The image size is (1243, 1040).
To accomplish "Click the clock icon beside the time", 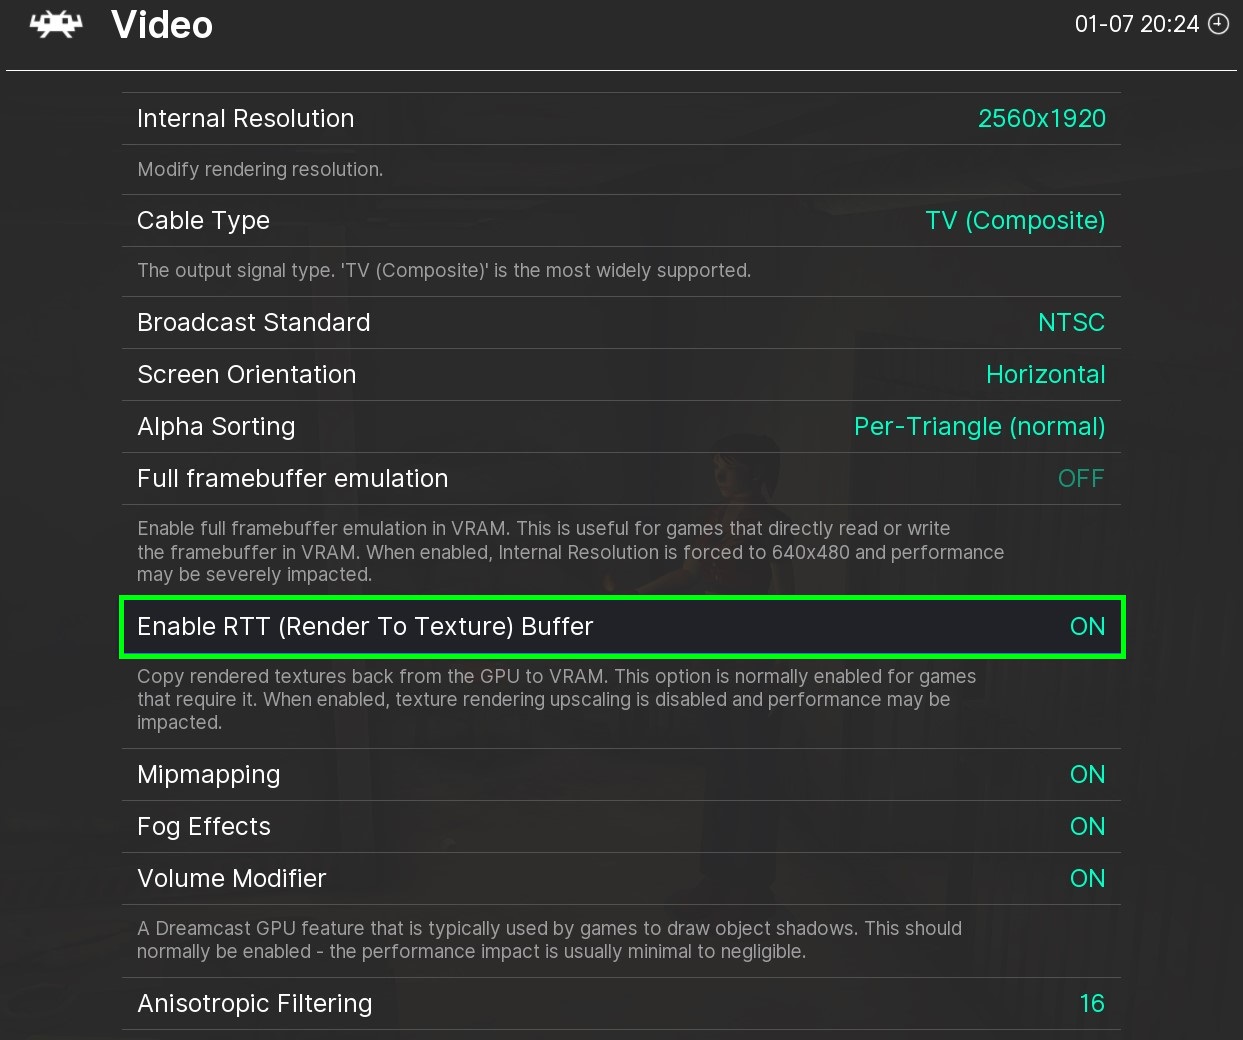I will point(1218,24).
